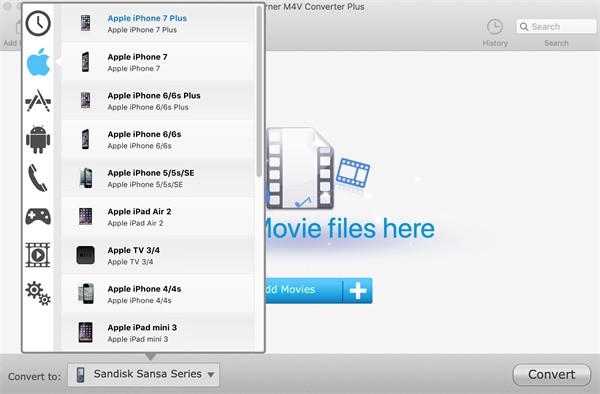Click the iPhone 6/6s device icon
The height and width of the screenshot is (394, 600).
pyautogui.click(x=85, y=139)
